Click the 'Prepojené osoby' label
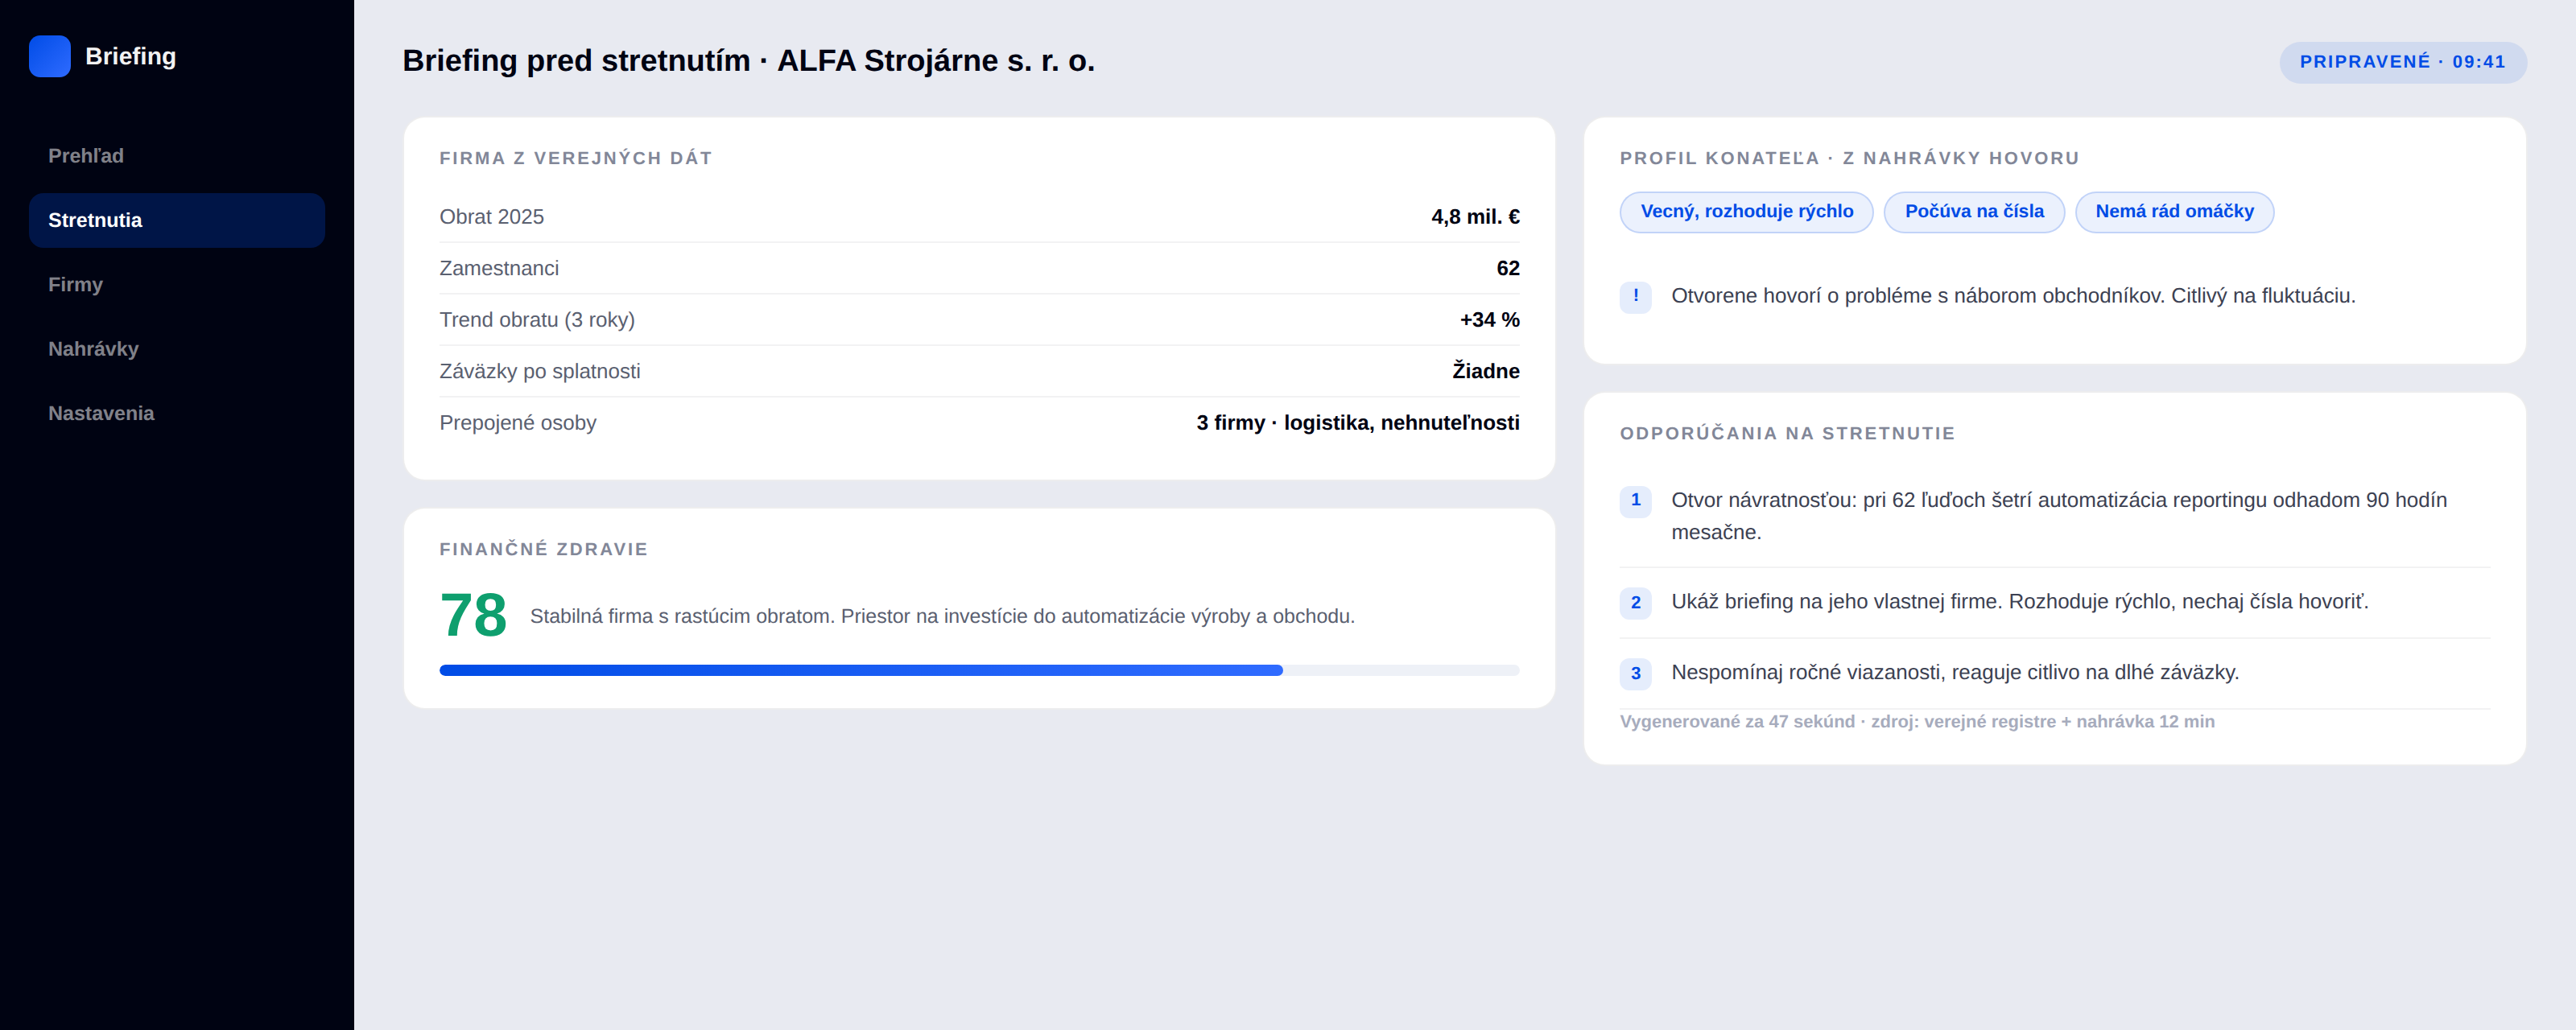This screenshot has width=2576, height=1030. point(517,423)
